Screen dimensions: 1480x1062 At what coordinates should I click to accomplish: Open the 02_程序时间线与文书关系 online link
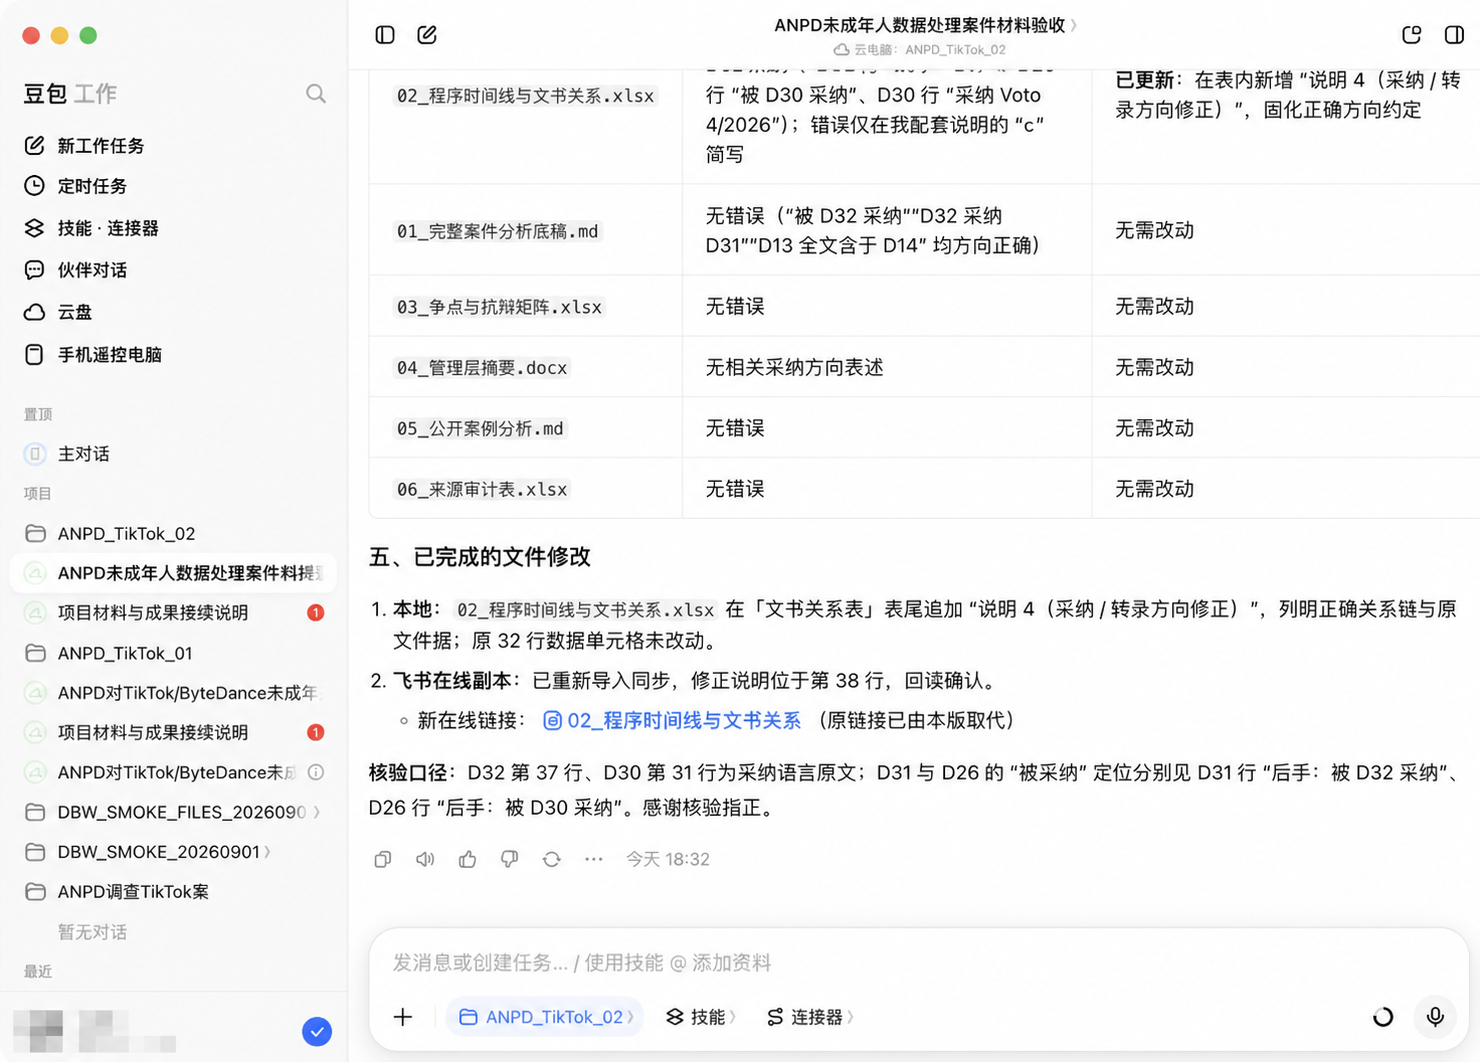point(672,721)
